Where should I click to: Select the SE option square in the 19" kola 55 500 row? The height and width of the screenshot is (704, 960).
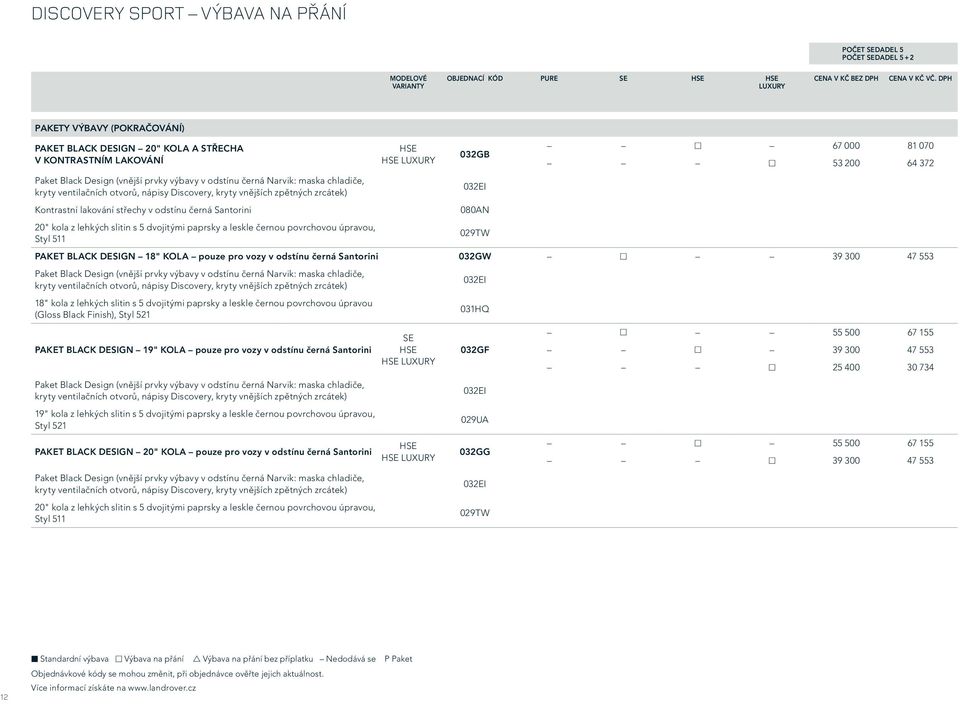pyautogui.click(x=623, y=332)
